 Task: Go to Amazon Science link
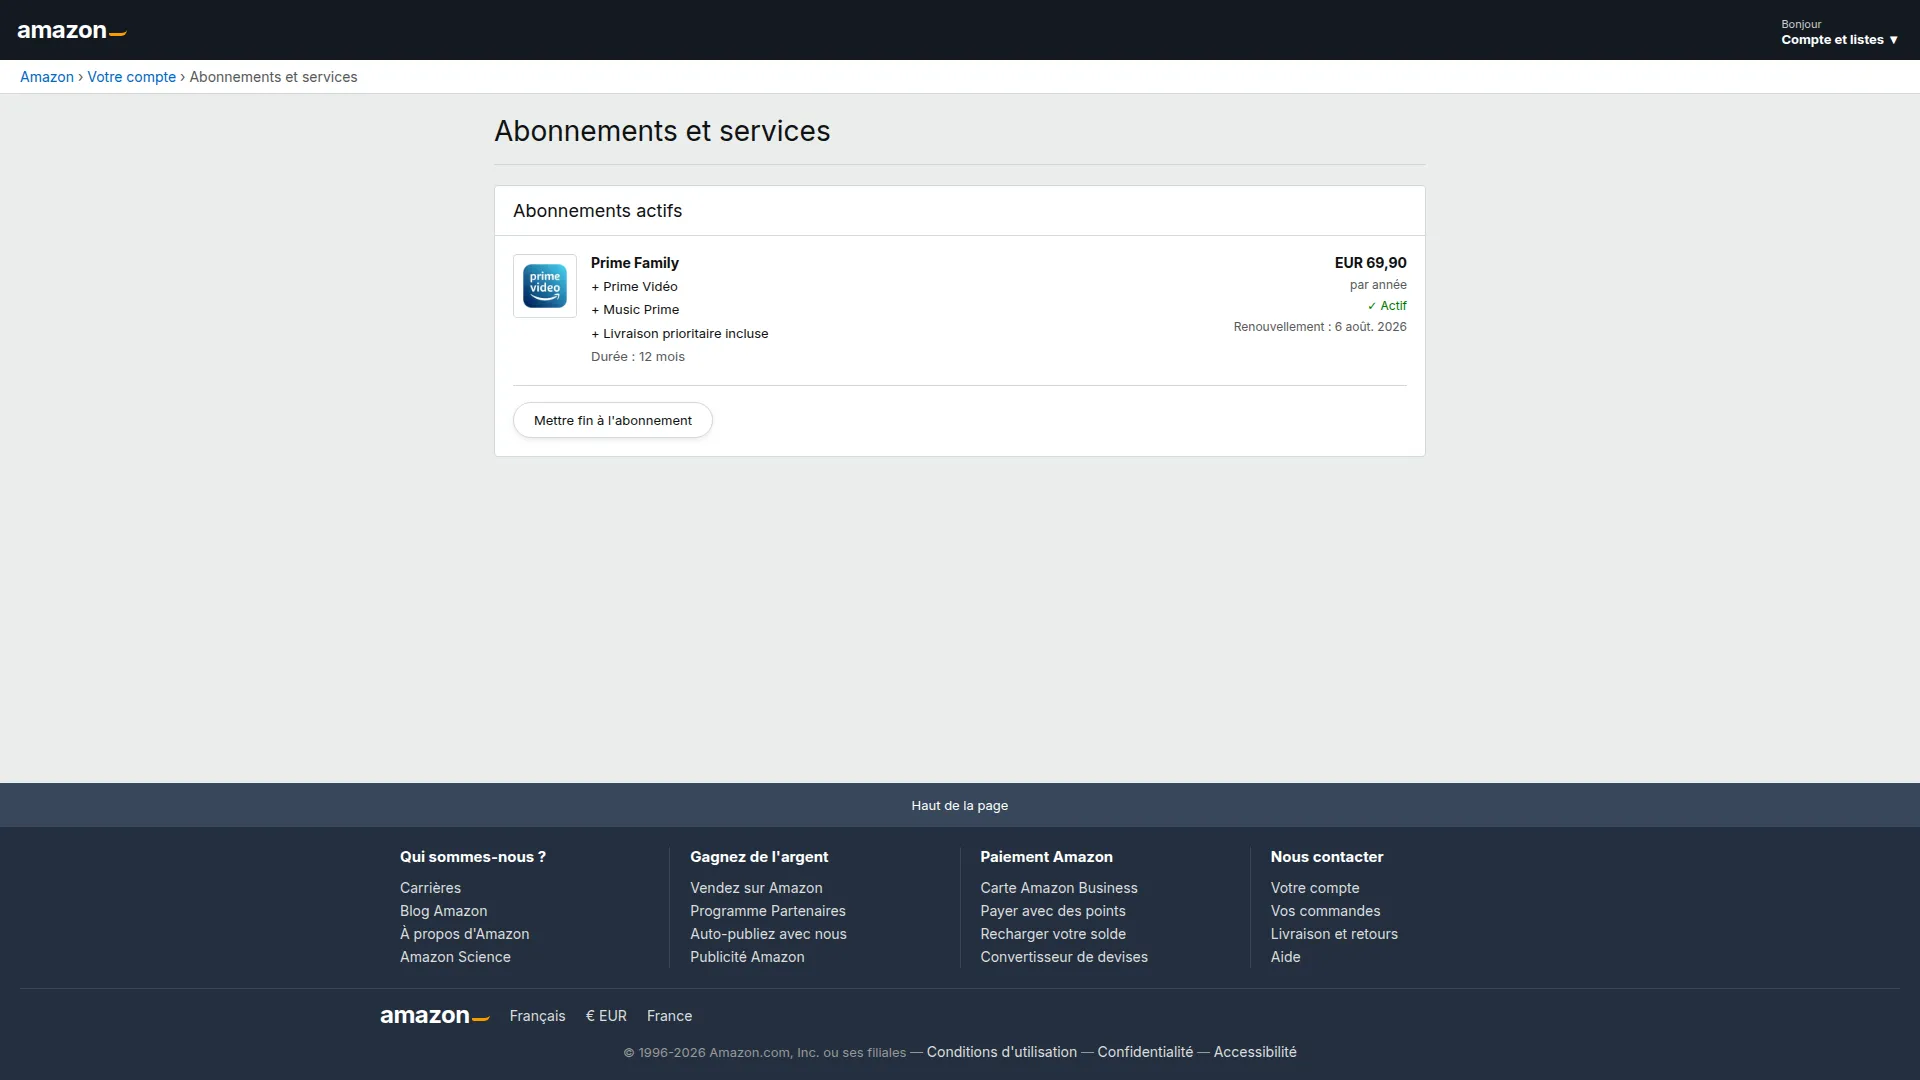point(455,957)
